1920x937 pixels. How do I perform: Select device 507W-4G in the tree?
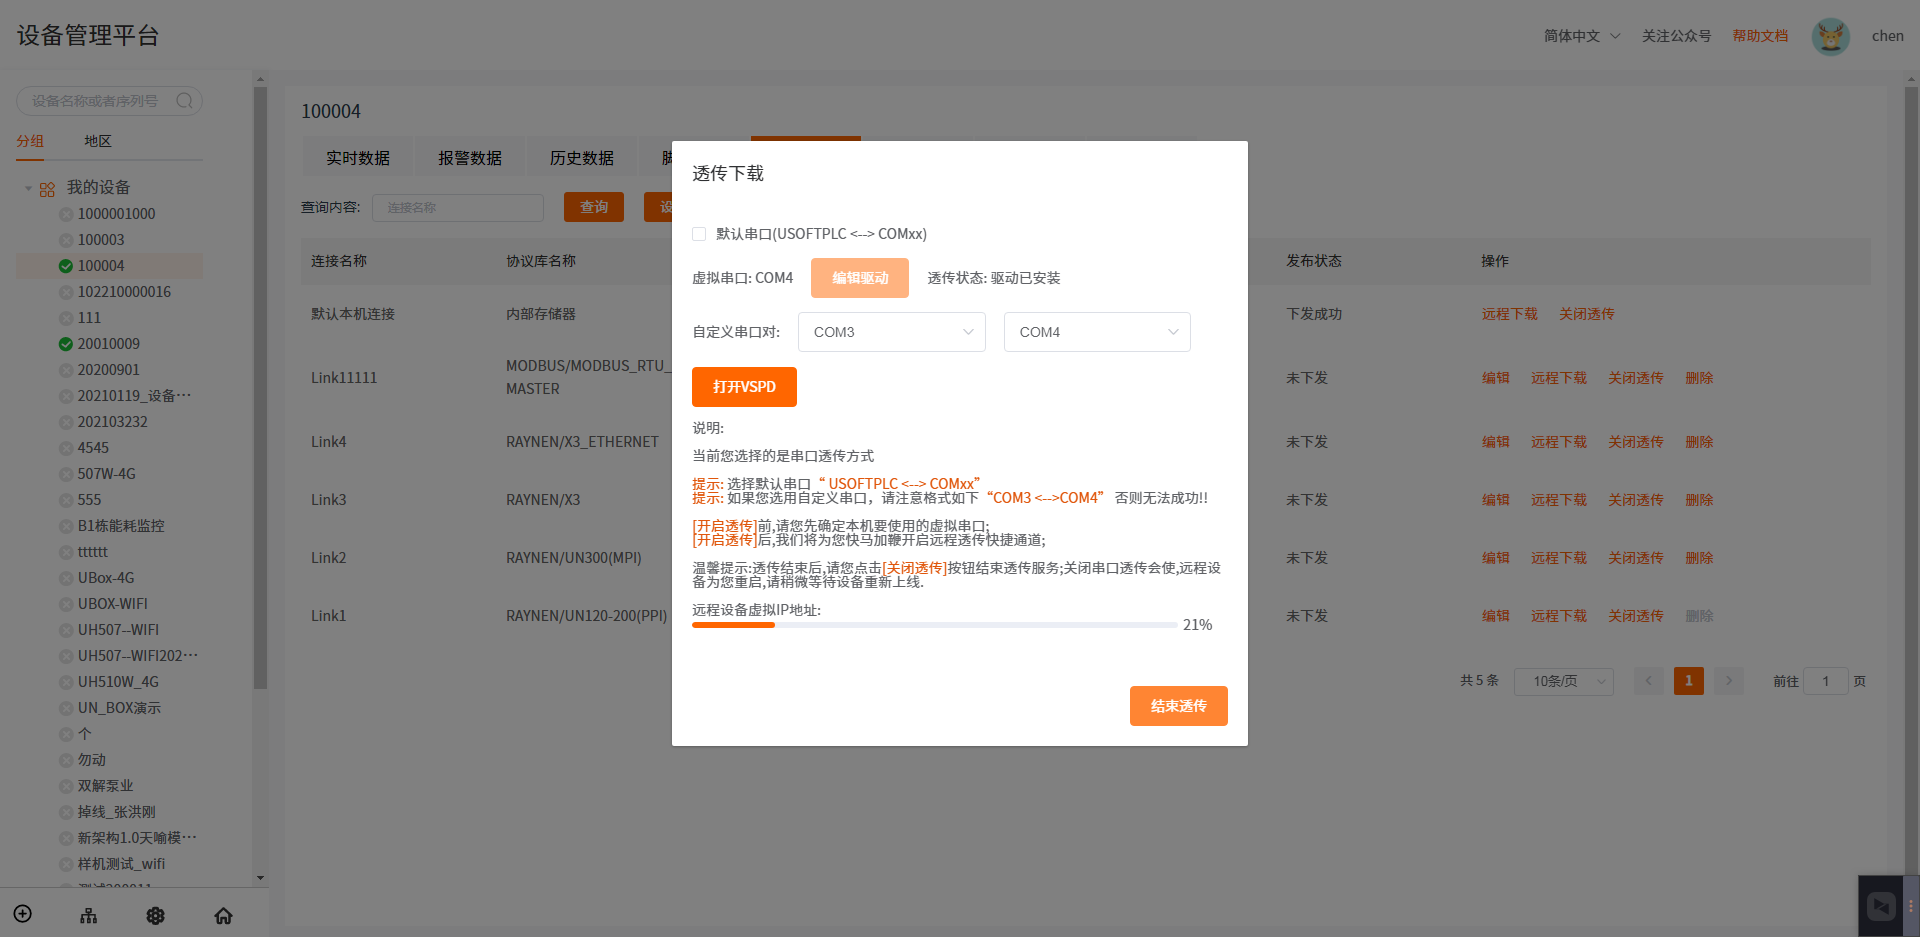(x=106, y=474)
